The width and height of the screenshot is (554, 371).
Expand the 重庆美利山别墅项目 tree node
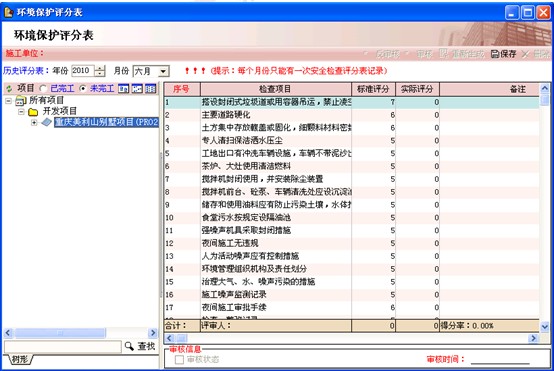(x=34, y=123)
